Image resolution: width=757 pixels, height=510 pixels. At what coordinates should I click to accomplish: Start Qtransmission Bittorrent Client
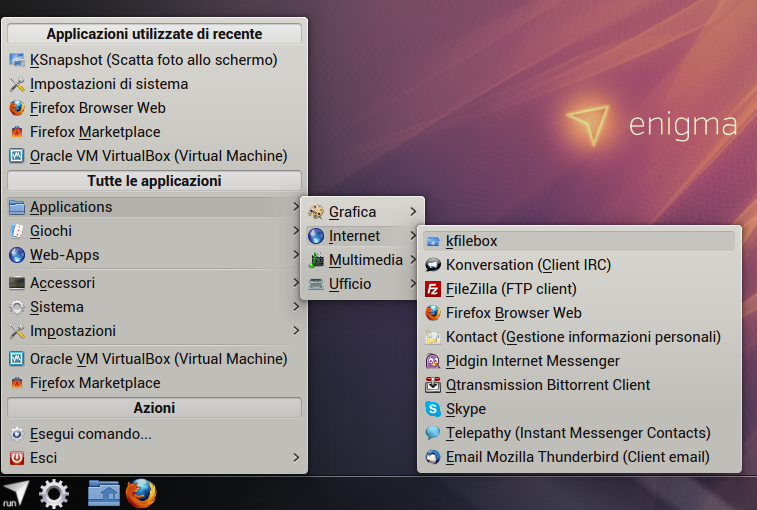pos(579,385)
